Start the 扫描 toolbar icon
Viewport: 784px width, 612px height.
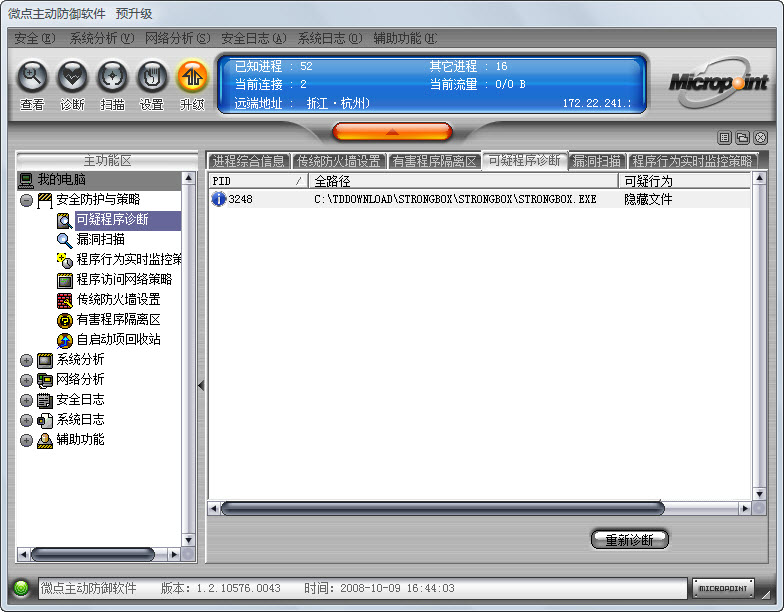[x=112, y=78]
